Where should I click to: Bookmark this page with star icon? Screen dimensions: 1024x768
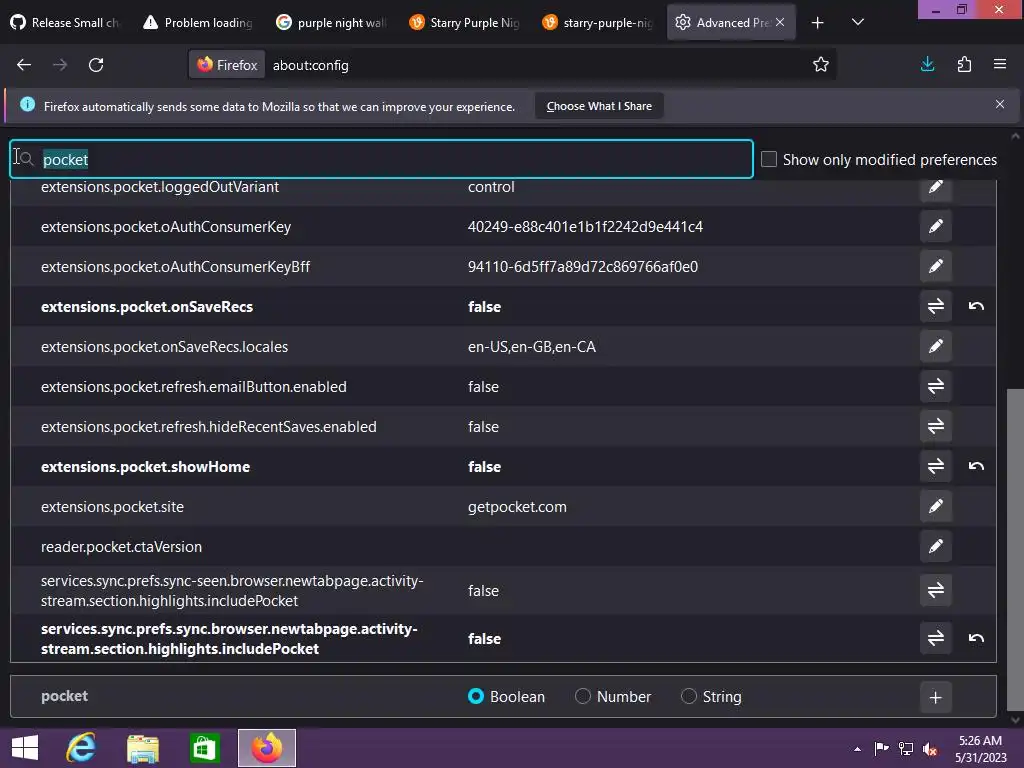point(820,65)
